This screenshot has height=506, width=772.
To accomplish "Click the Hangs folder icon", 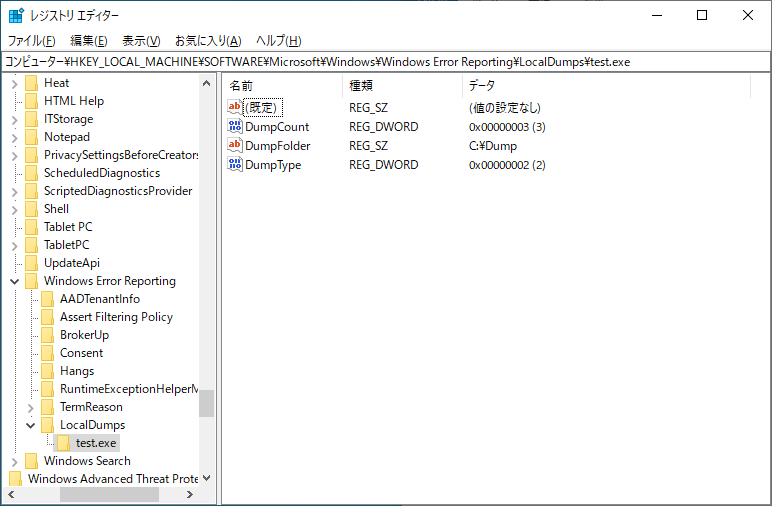I will [x=48, y=371].
